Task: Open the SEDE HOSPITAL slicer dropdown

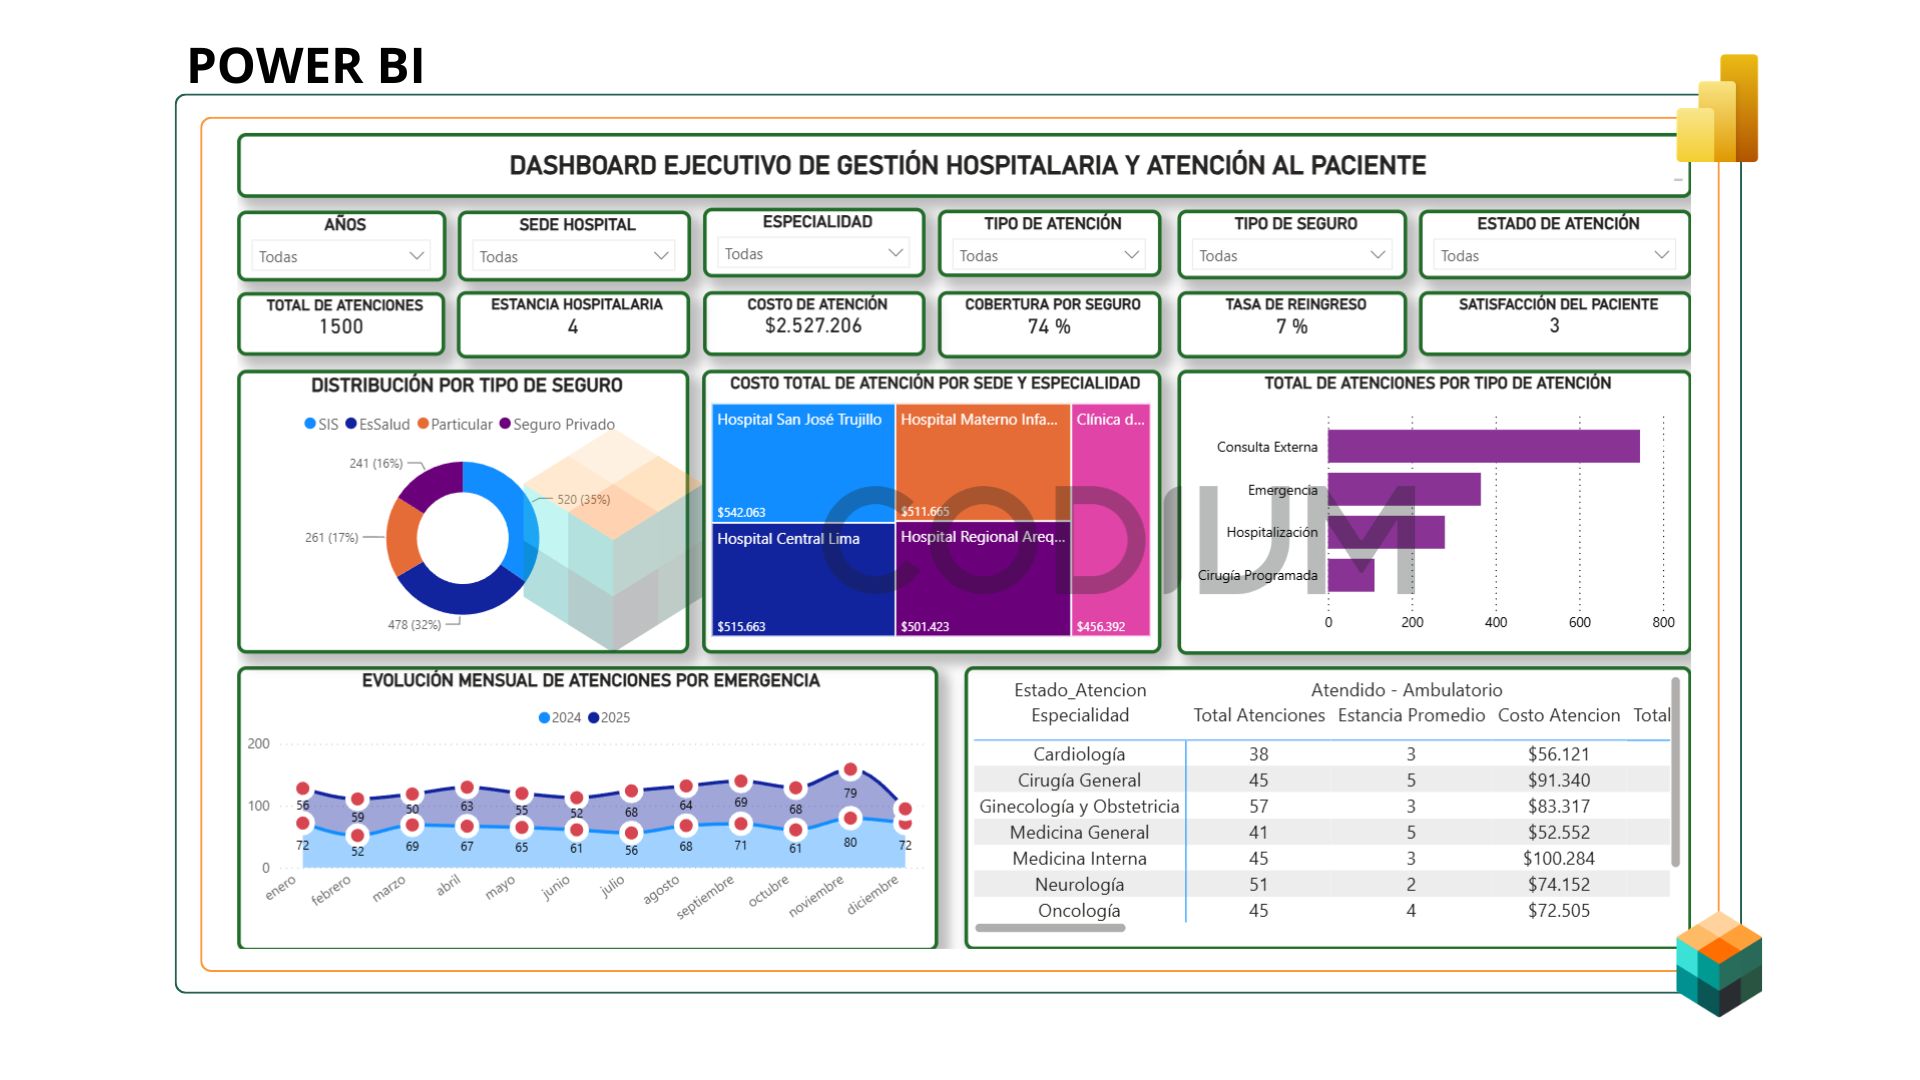Action: point(574,257)
